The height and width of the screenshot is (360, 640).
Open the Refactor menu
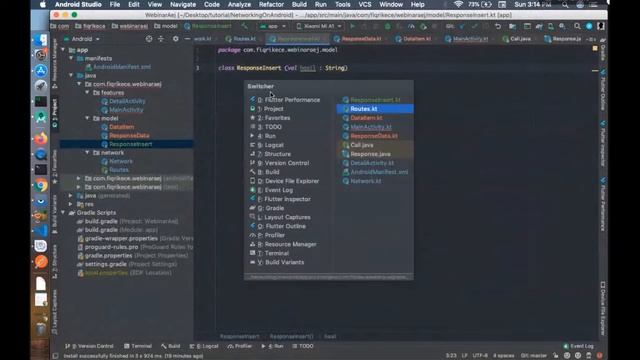point(271,4)
